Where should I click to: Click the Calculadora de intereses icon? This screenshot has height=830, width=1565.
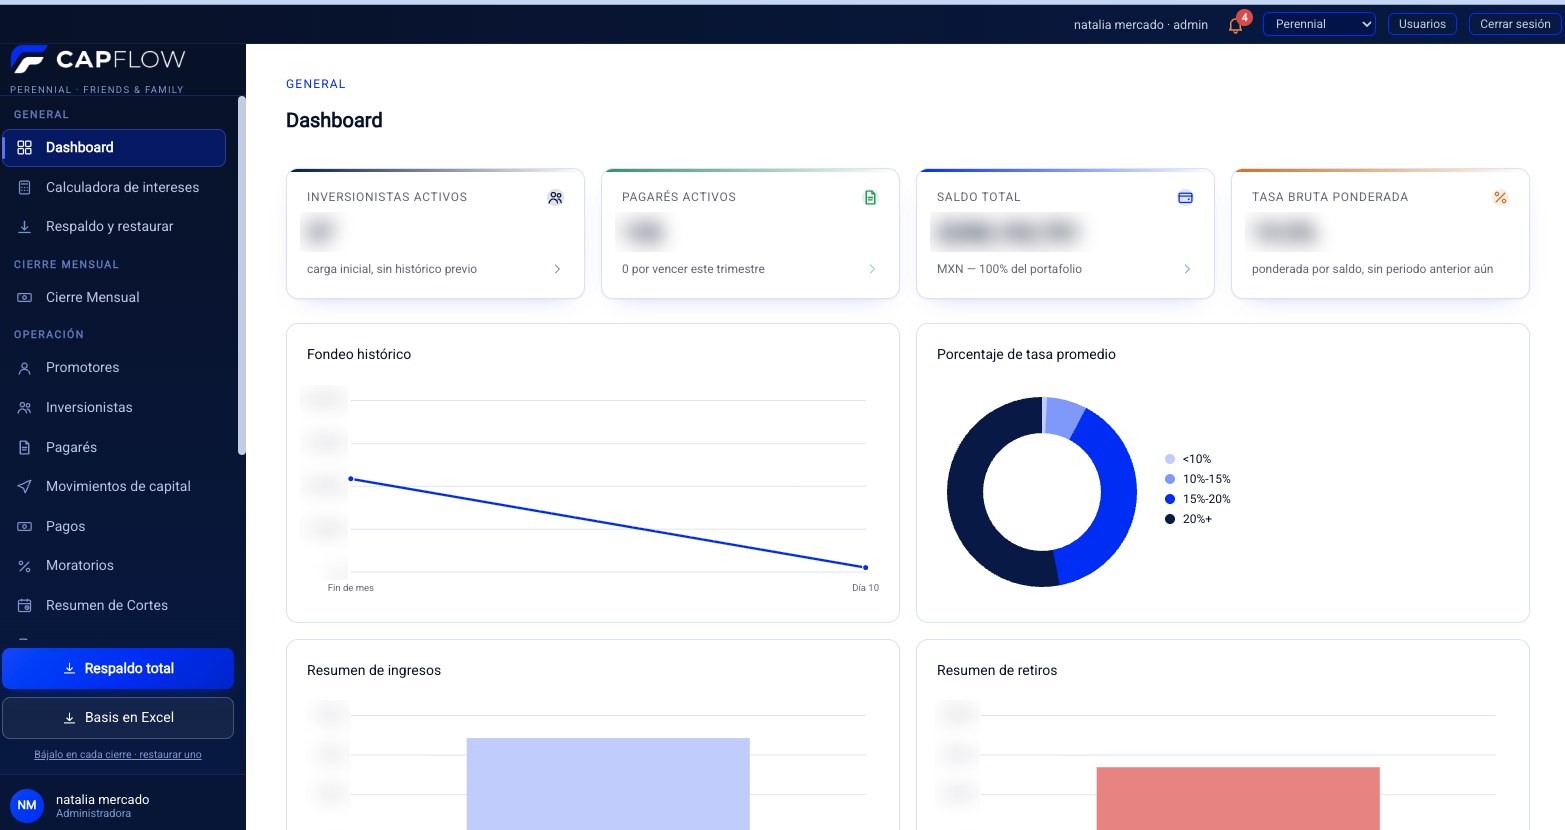25,188
